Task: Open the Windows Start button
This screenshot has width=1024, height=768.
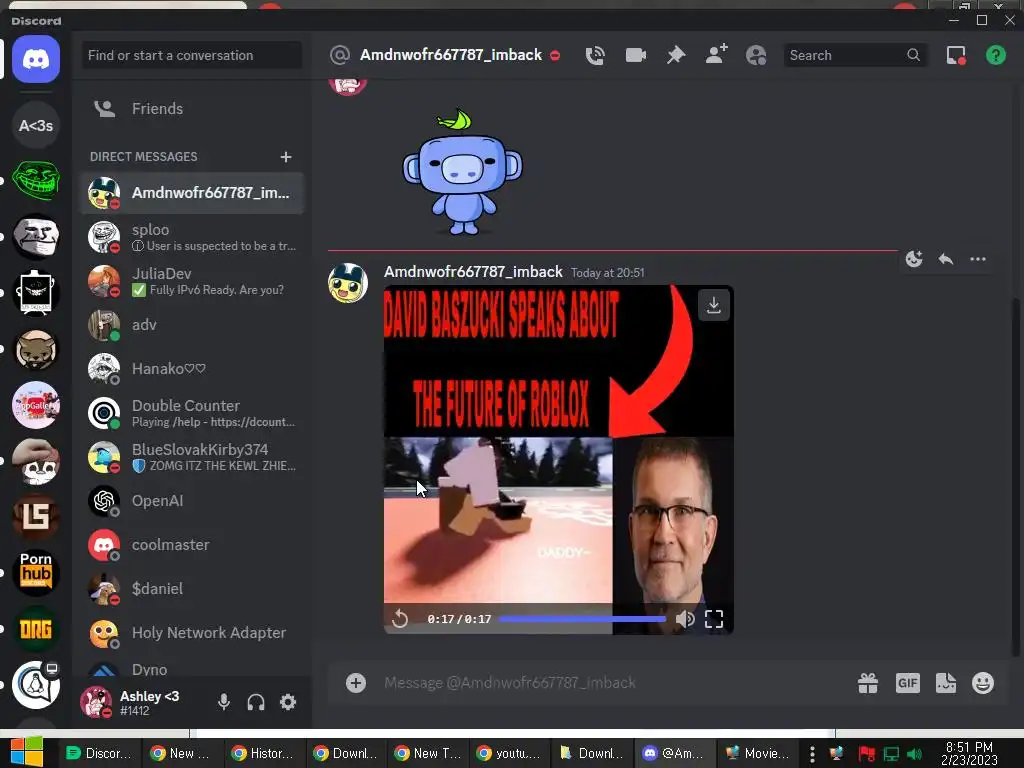Action: [x=27, y=751]
